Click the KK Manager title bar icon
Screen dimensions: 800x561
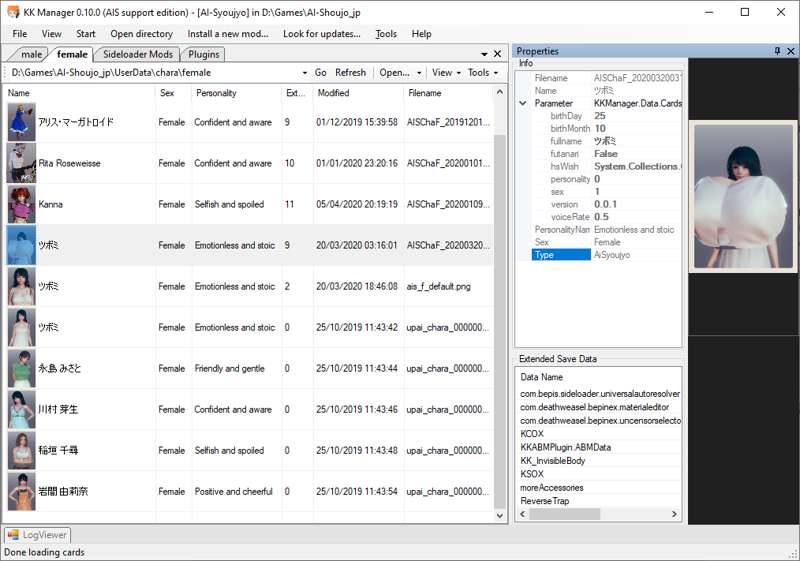tap(13, 12)
